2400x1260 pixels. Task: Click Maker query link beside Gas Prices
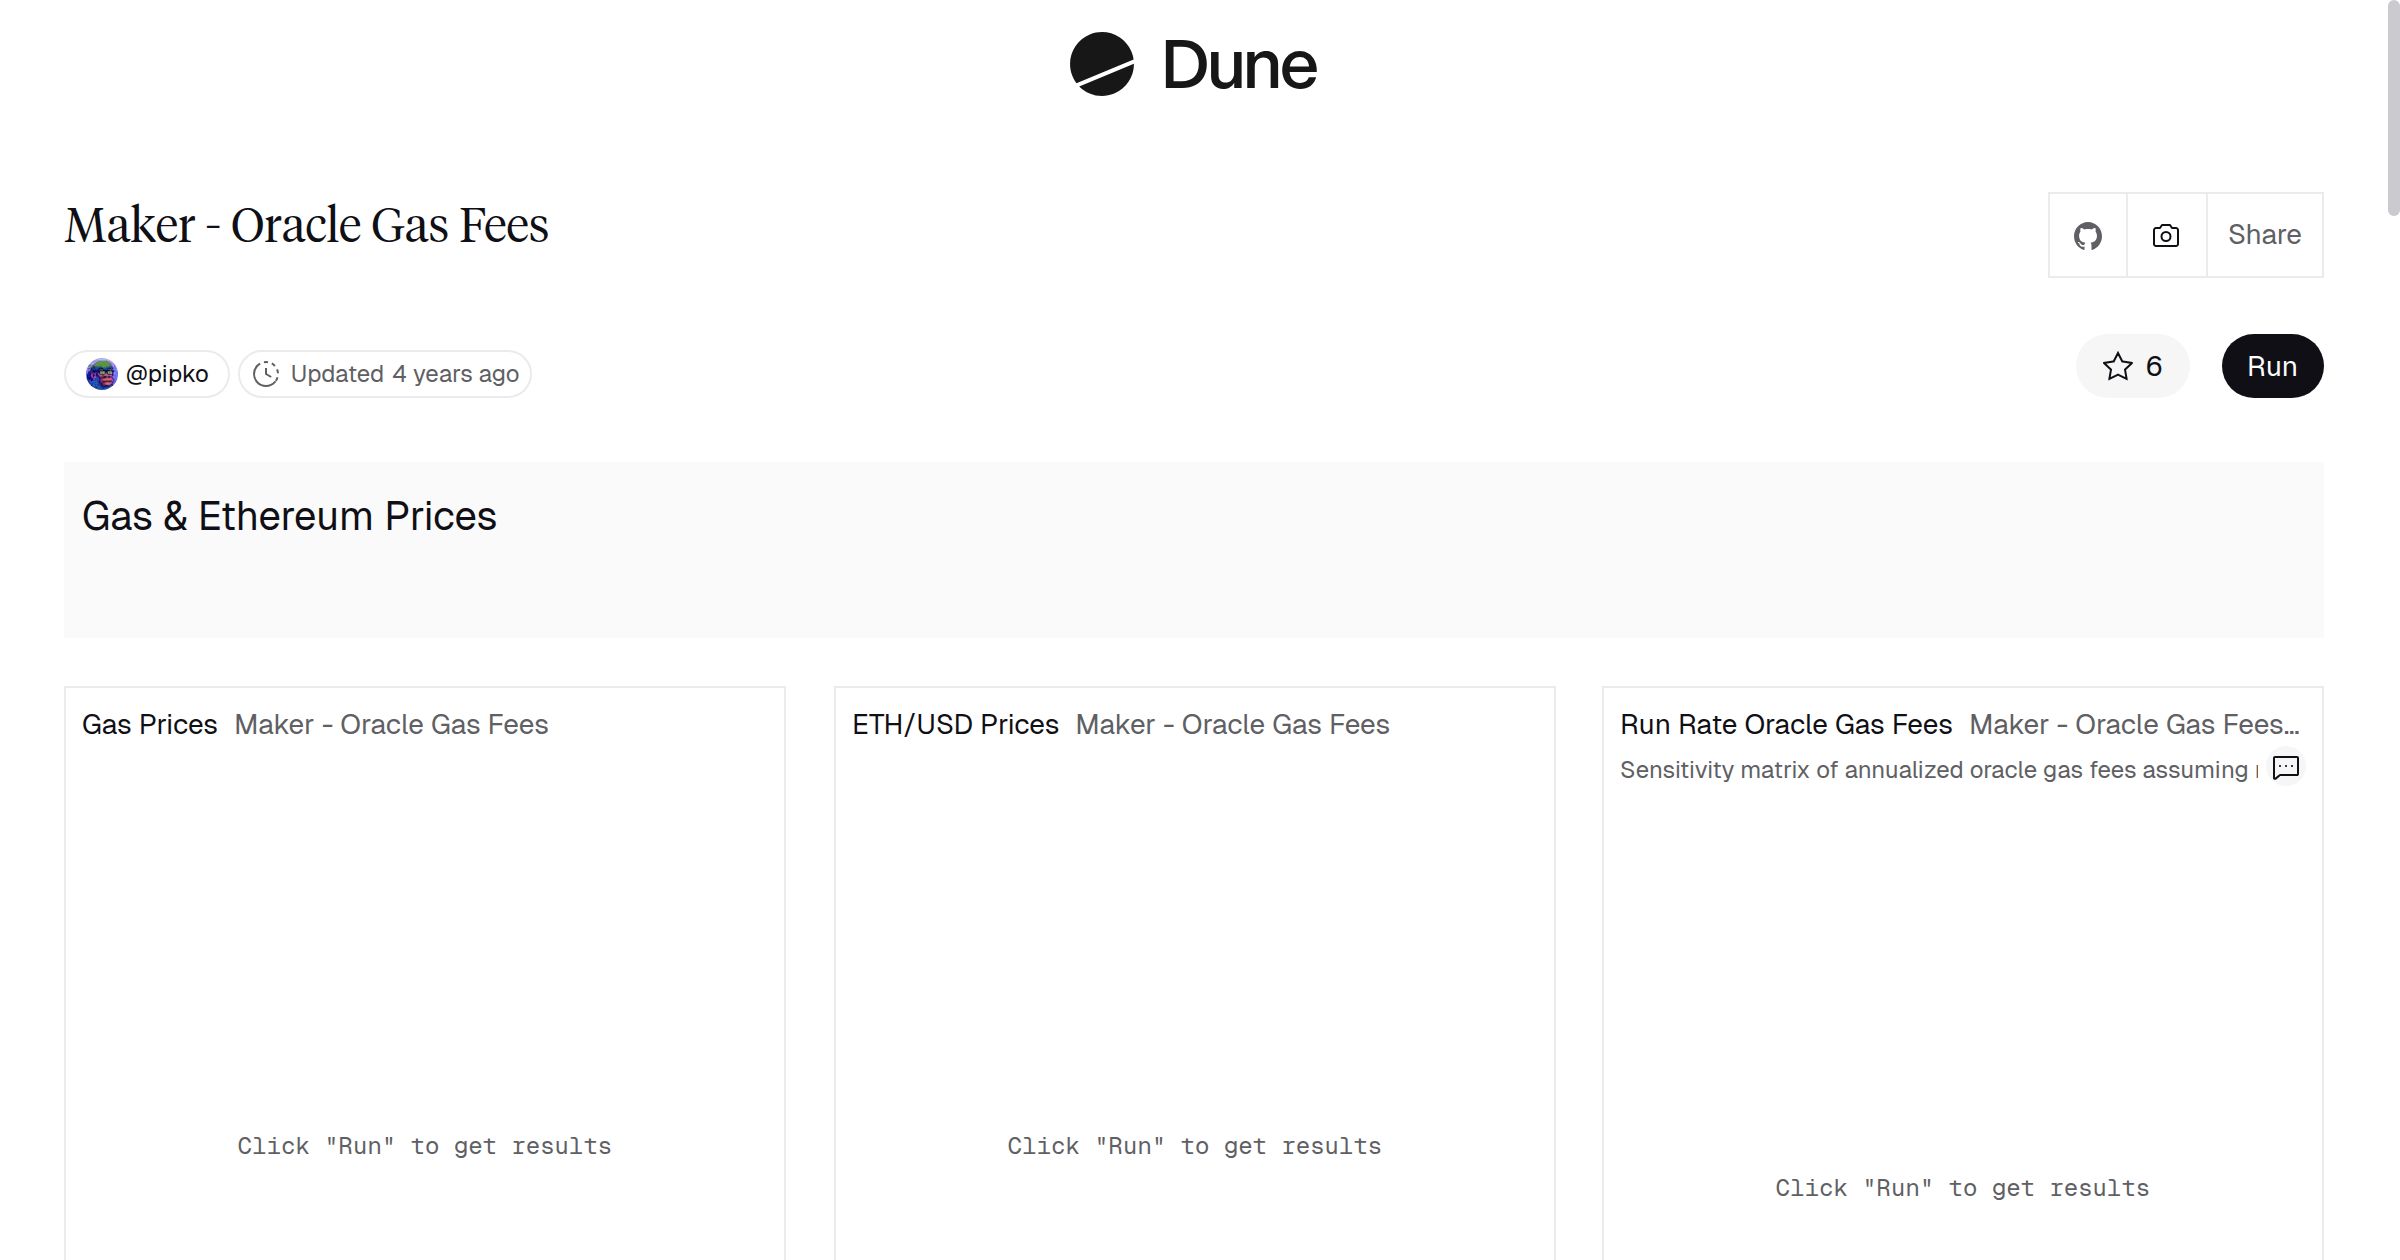tap(391, 724)
